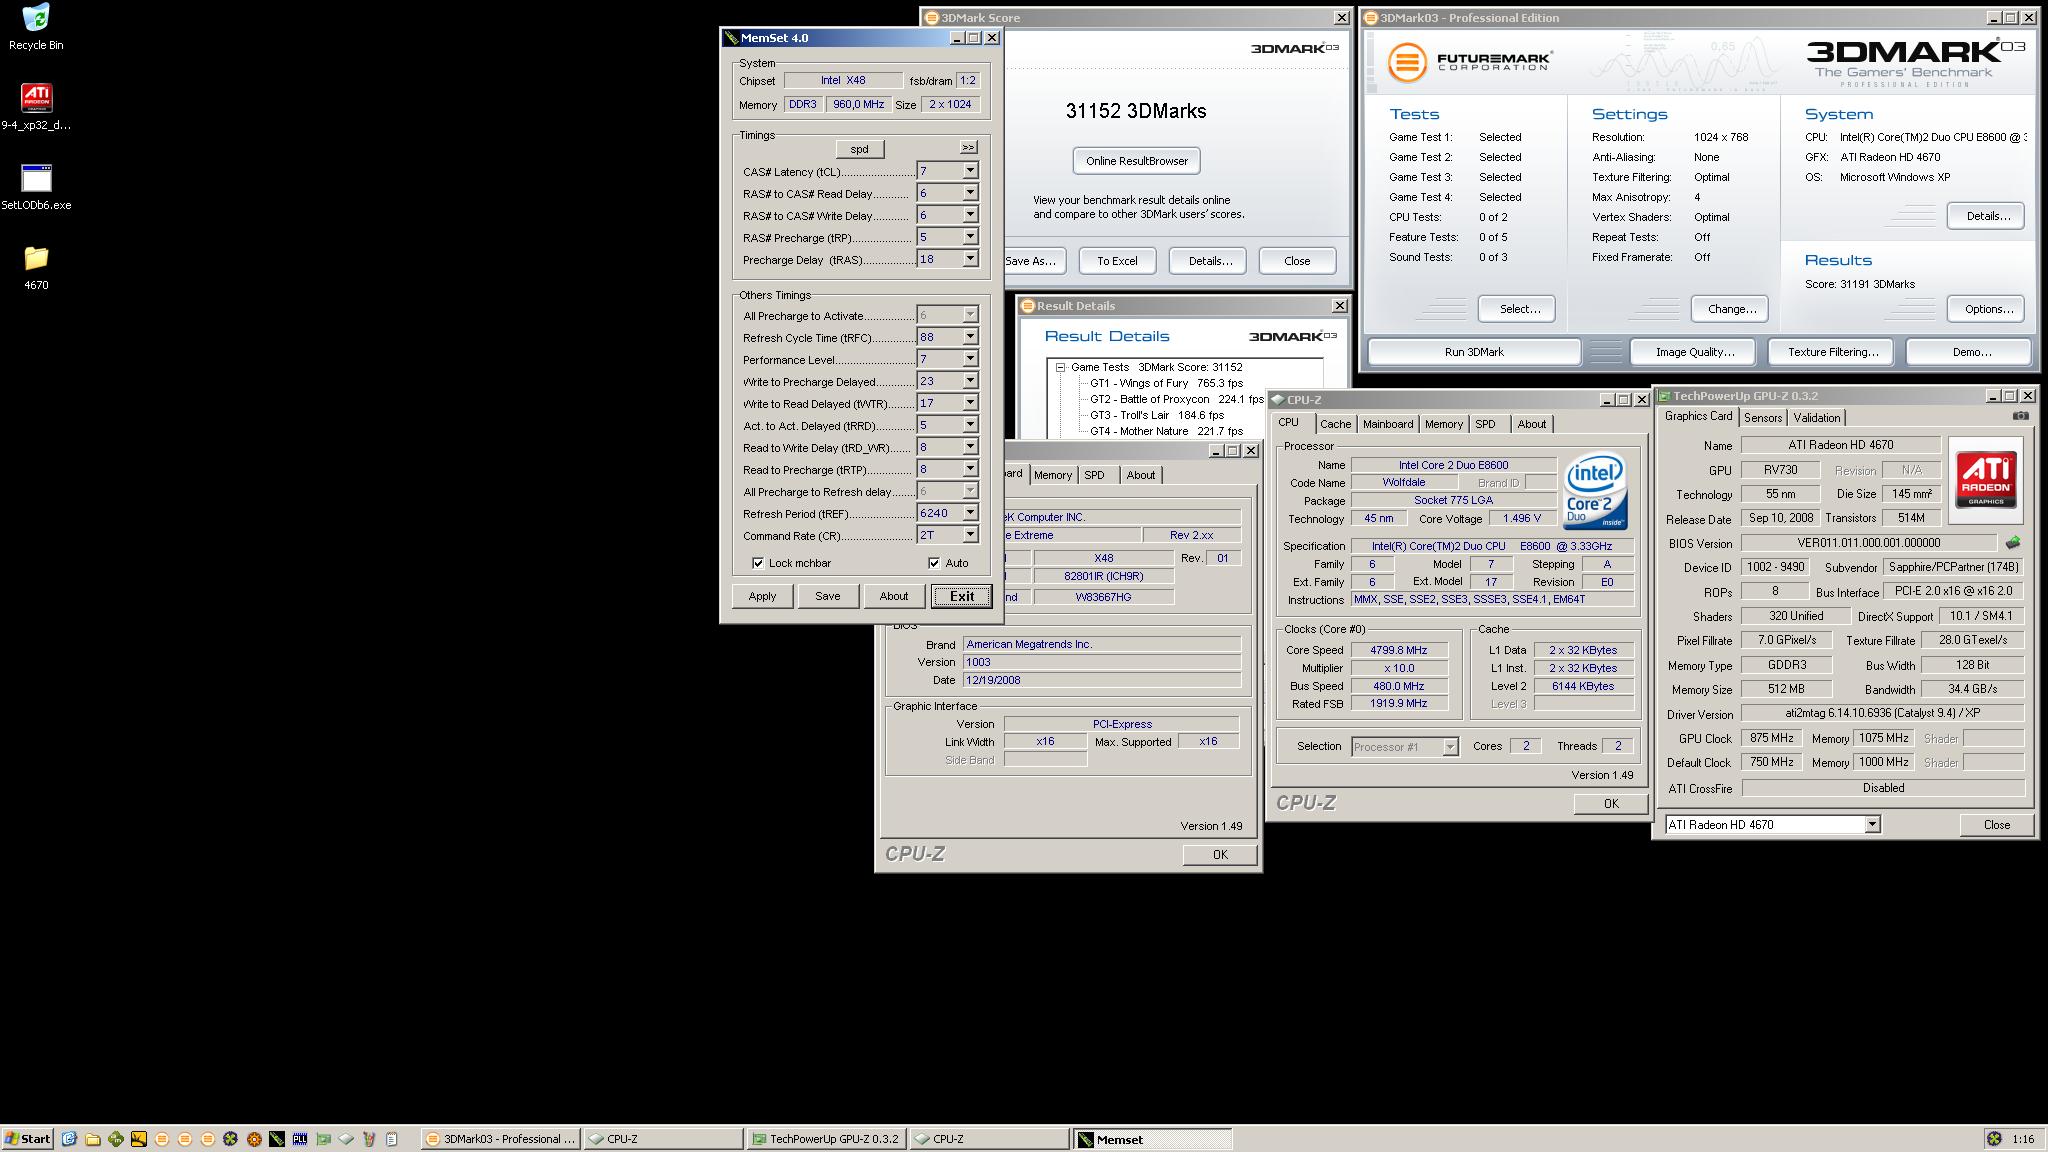Switch to Mainboard tab in front CPU-Z
2048x1152 pixels.
click(x=1388, y=424)
